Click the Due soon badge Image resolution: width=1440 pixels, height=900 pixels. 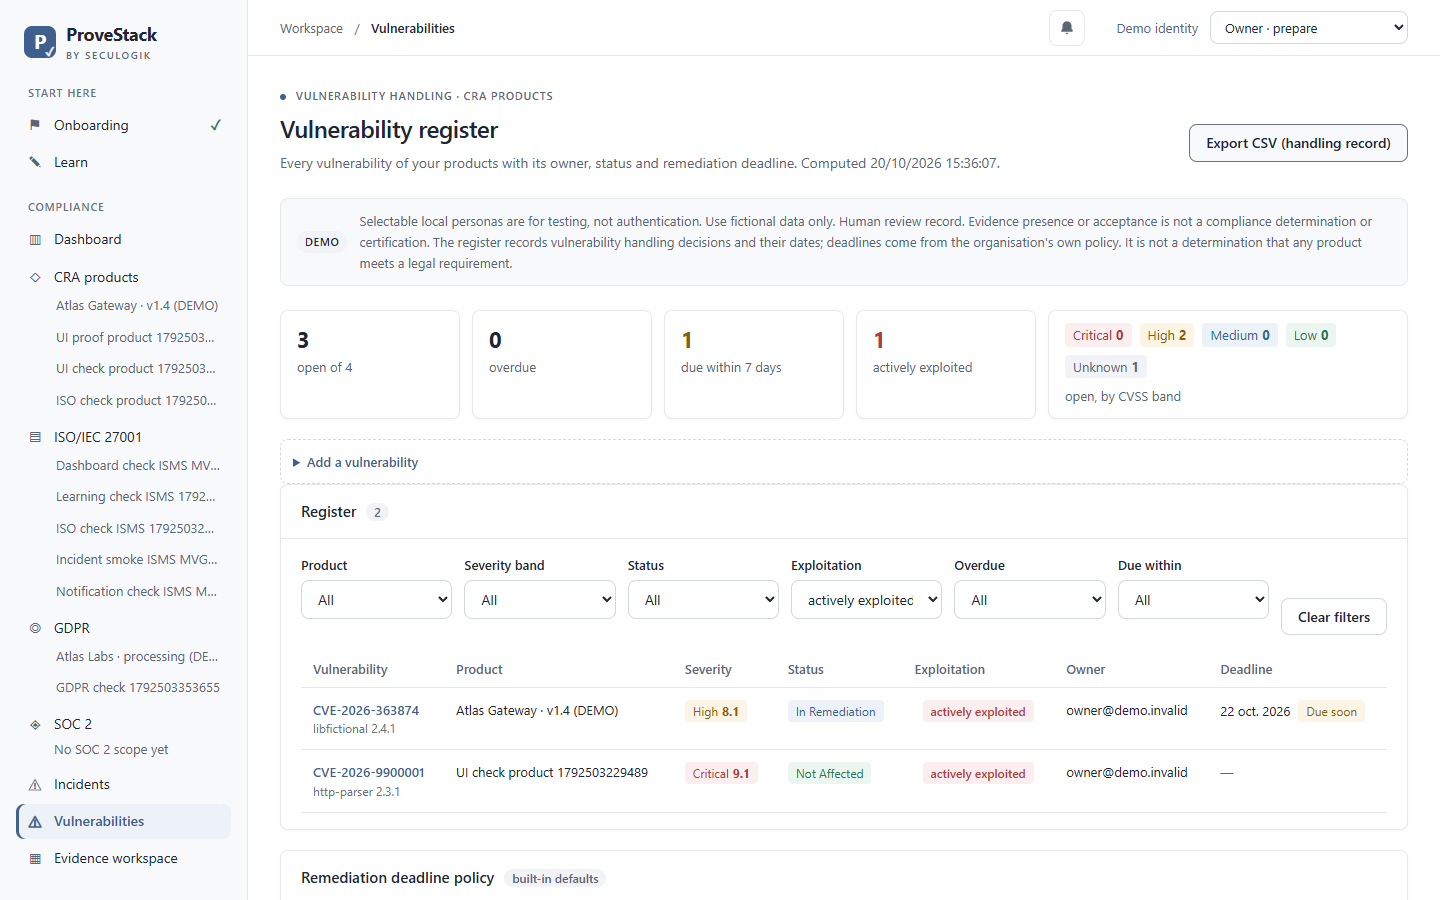[1332, 712]
